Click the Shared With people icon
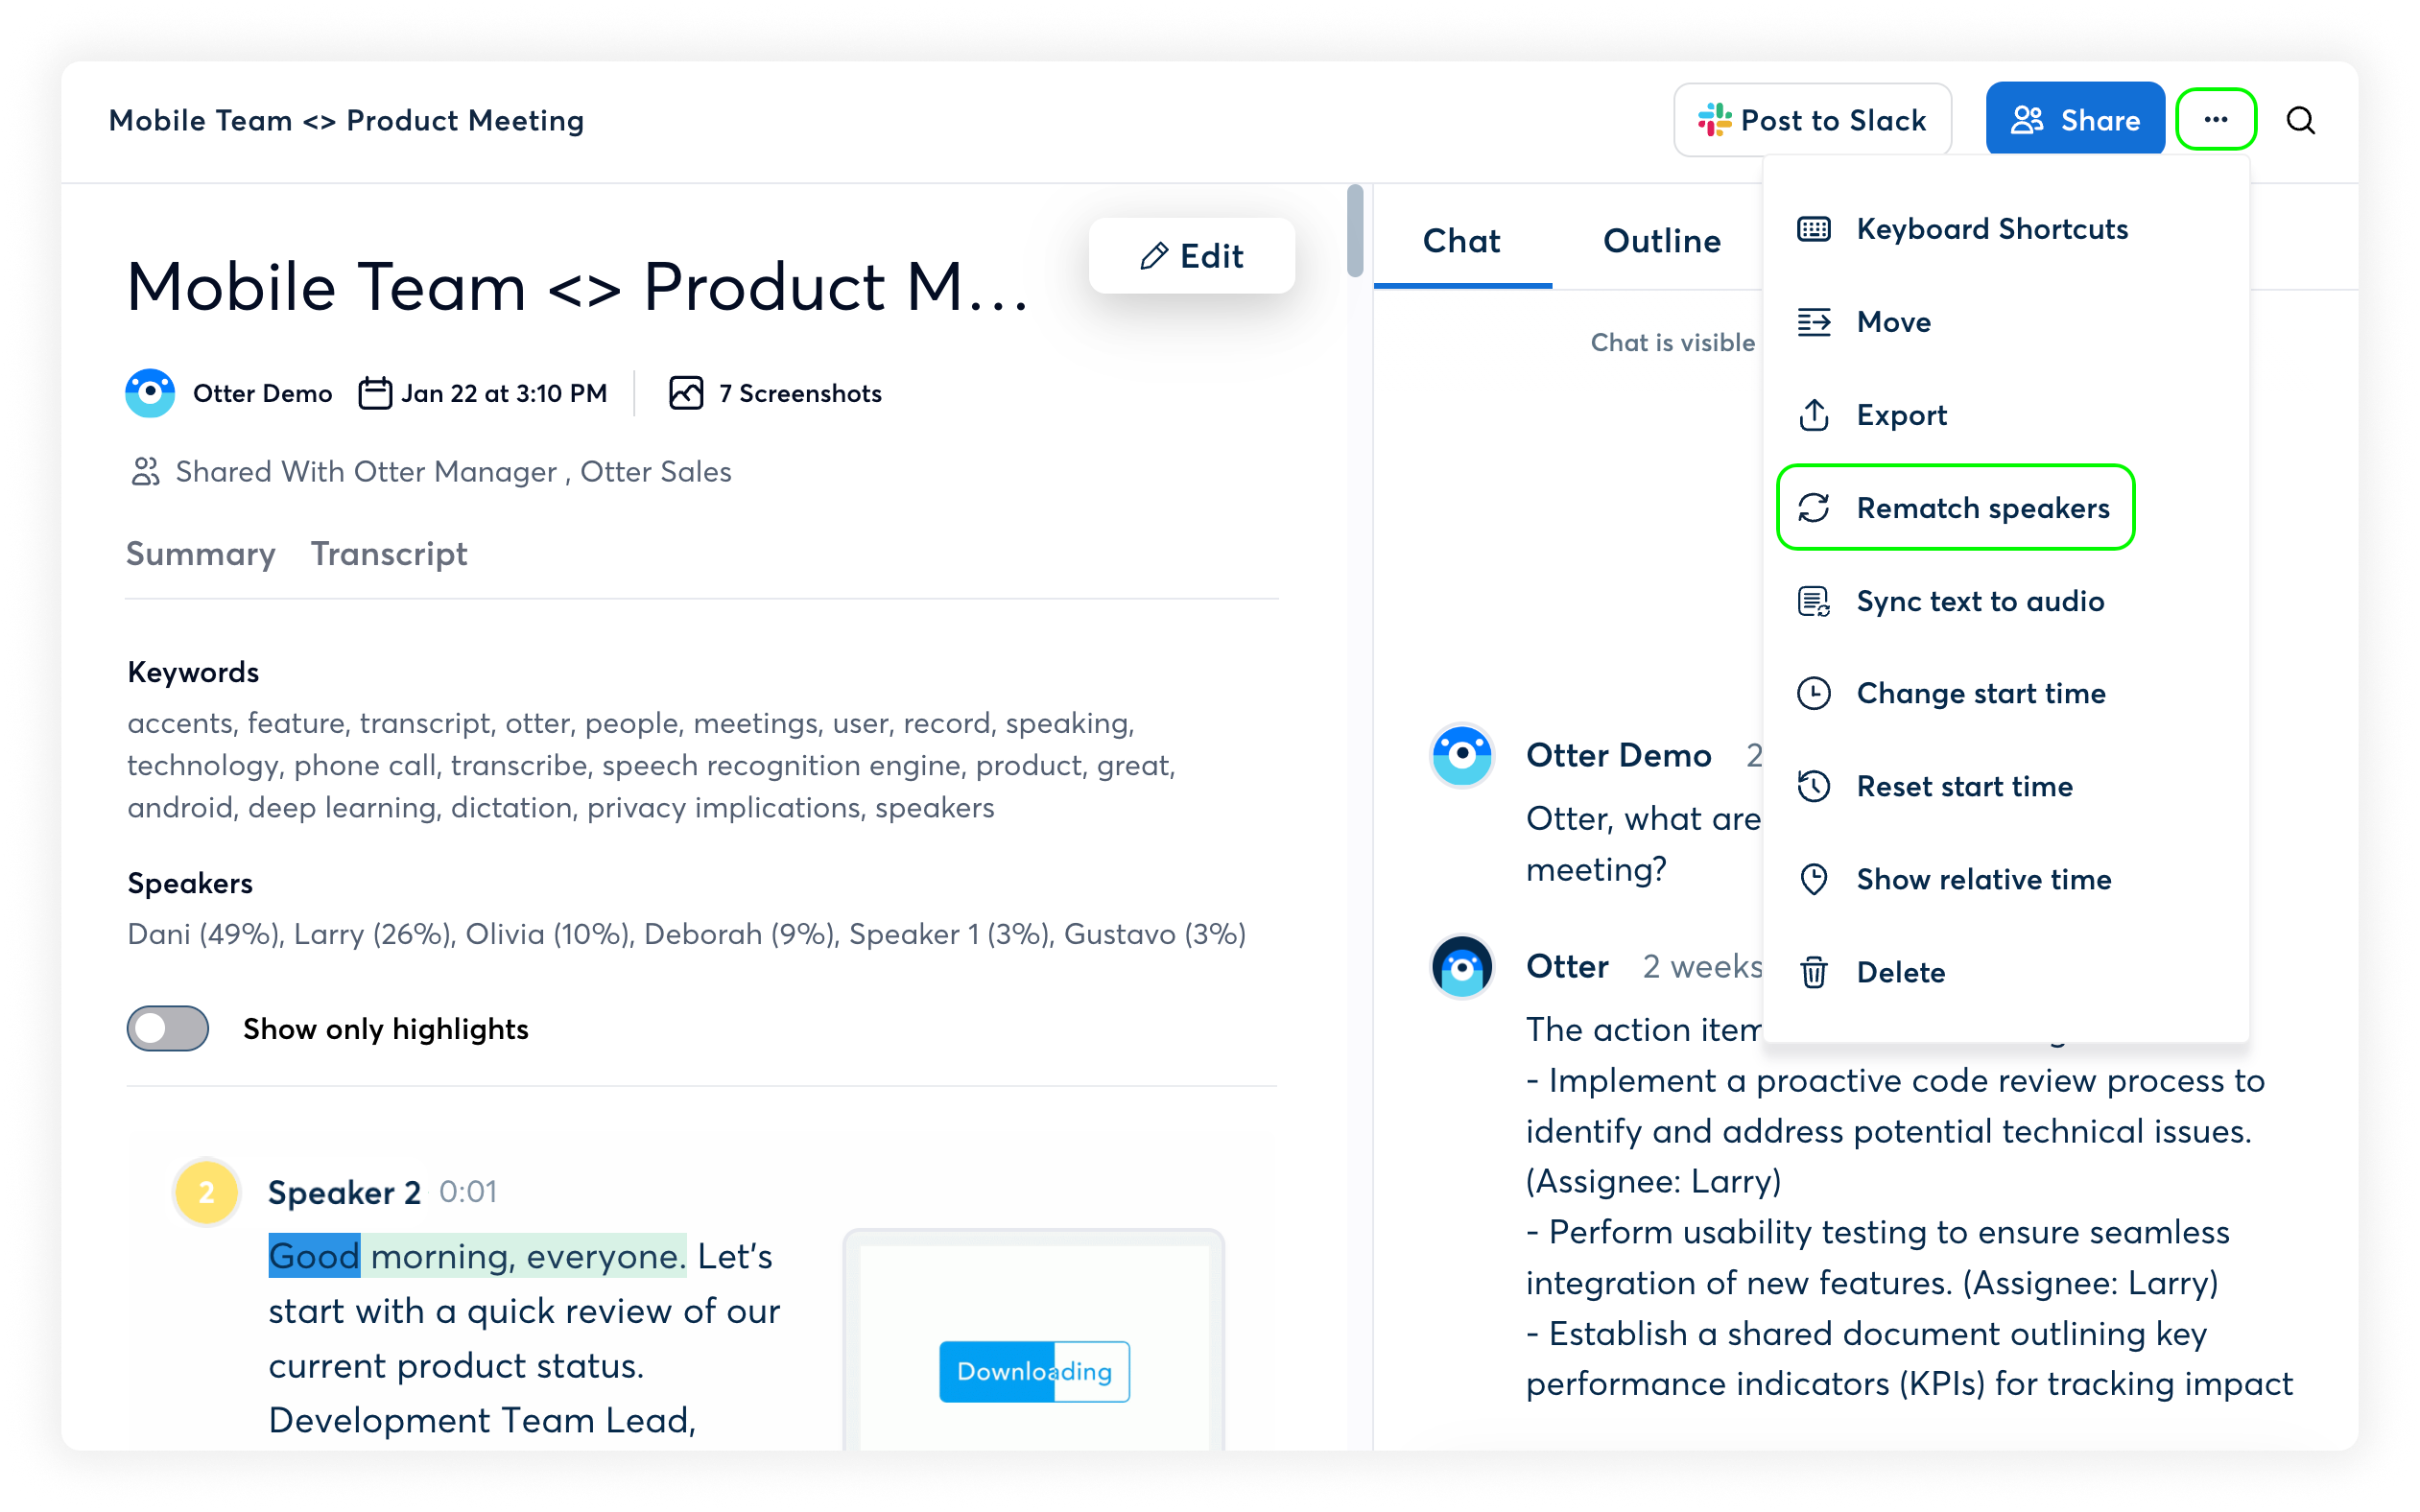Viewport: 2420px width, 1512px height. click(145, 471)
